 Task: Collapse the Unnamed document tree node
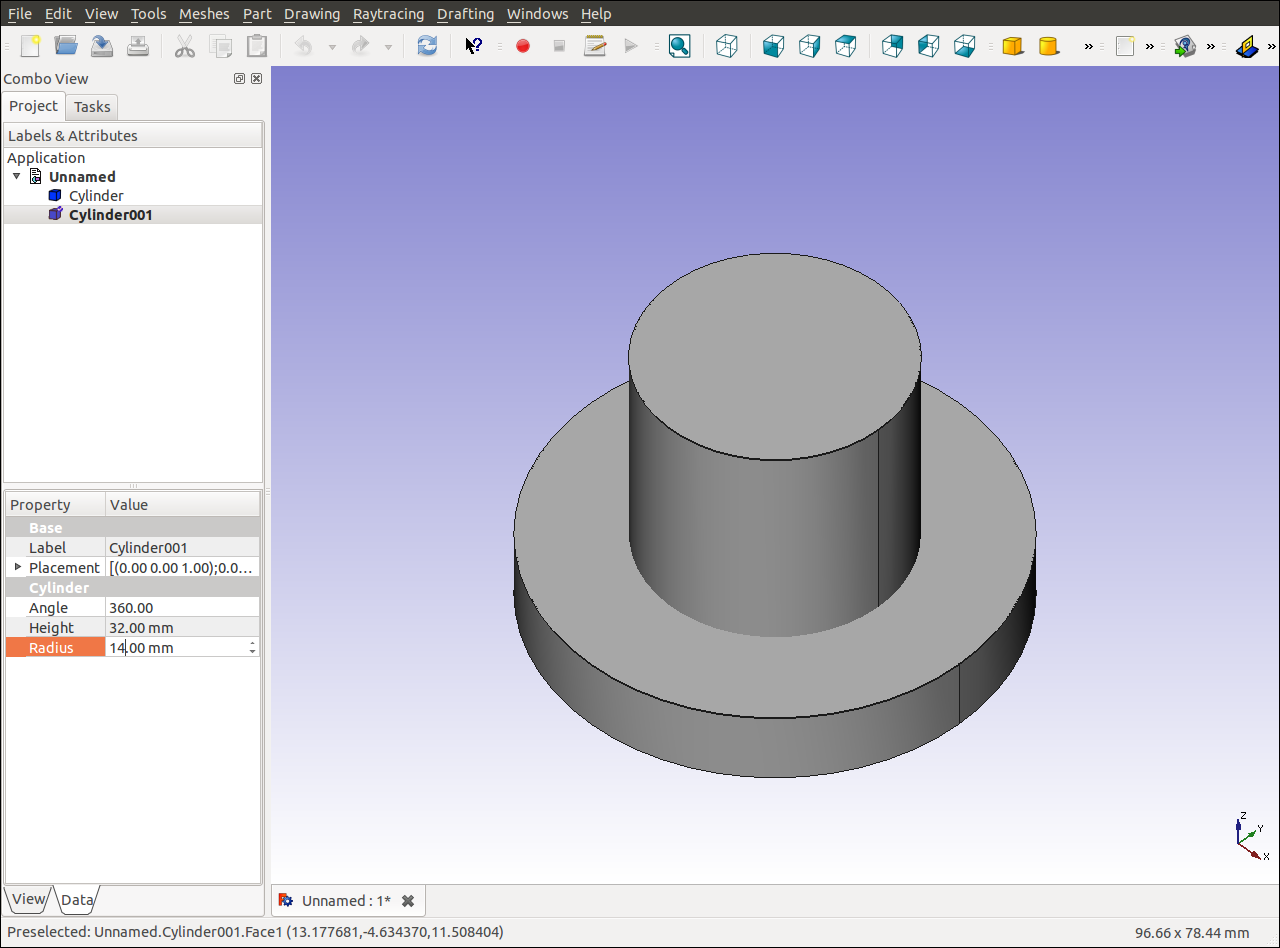point(17,176)
